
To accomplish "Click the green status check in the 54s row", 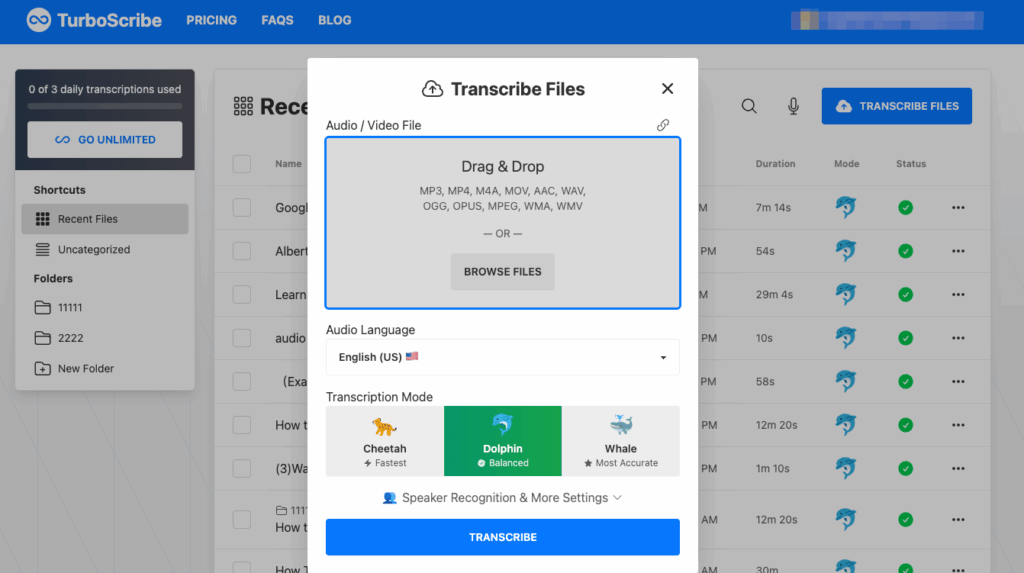I will tap(905, 251).
